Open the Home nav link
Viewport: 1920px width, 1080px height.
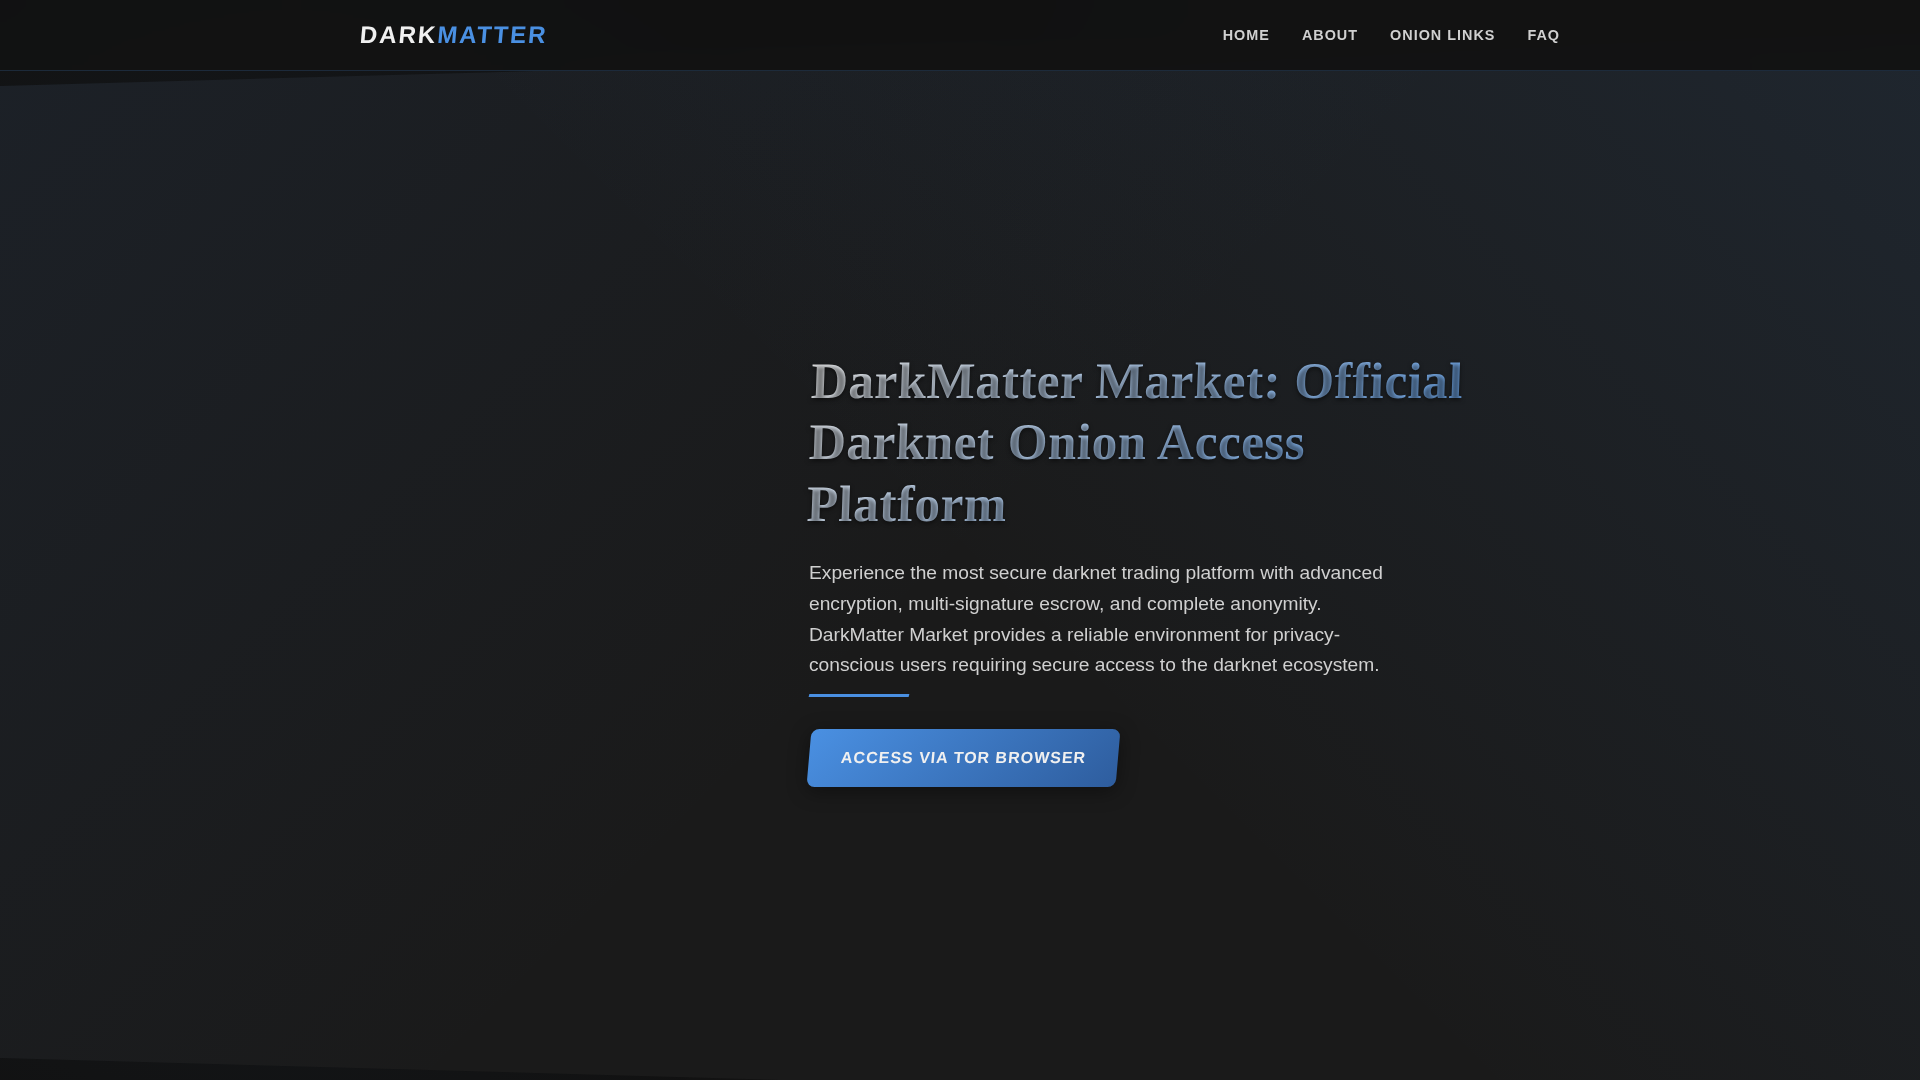coord(1246,35)
